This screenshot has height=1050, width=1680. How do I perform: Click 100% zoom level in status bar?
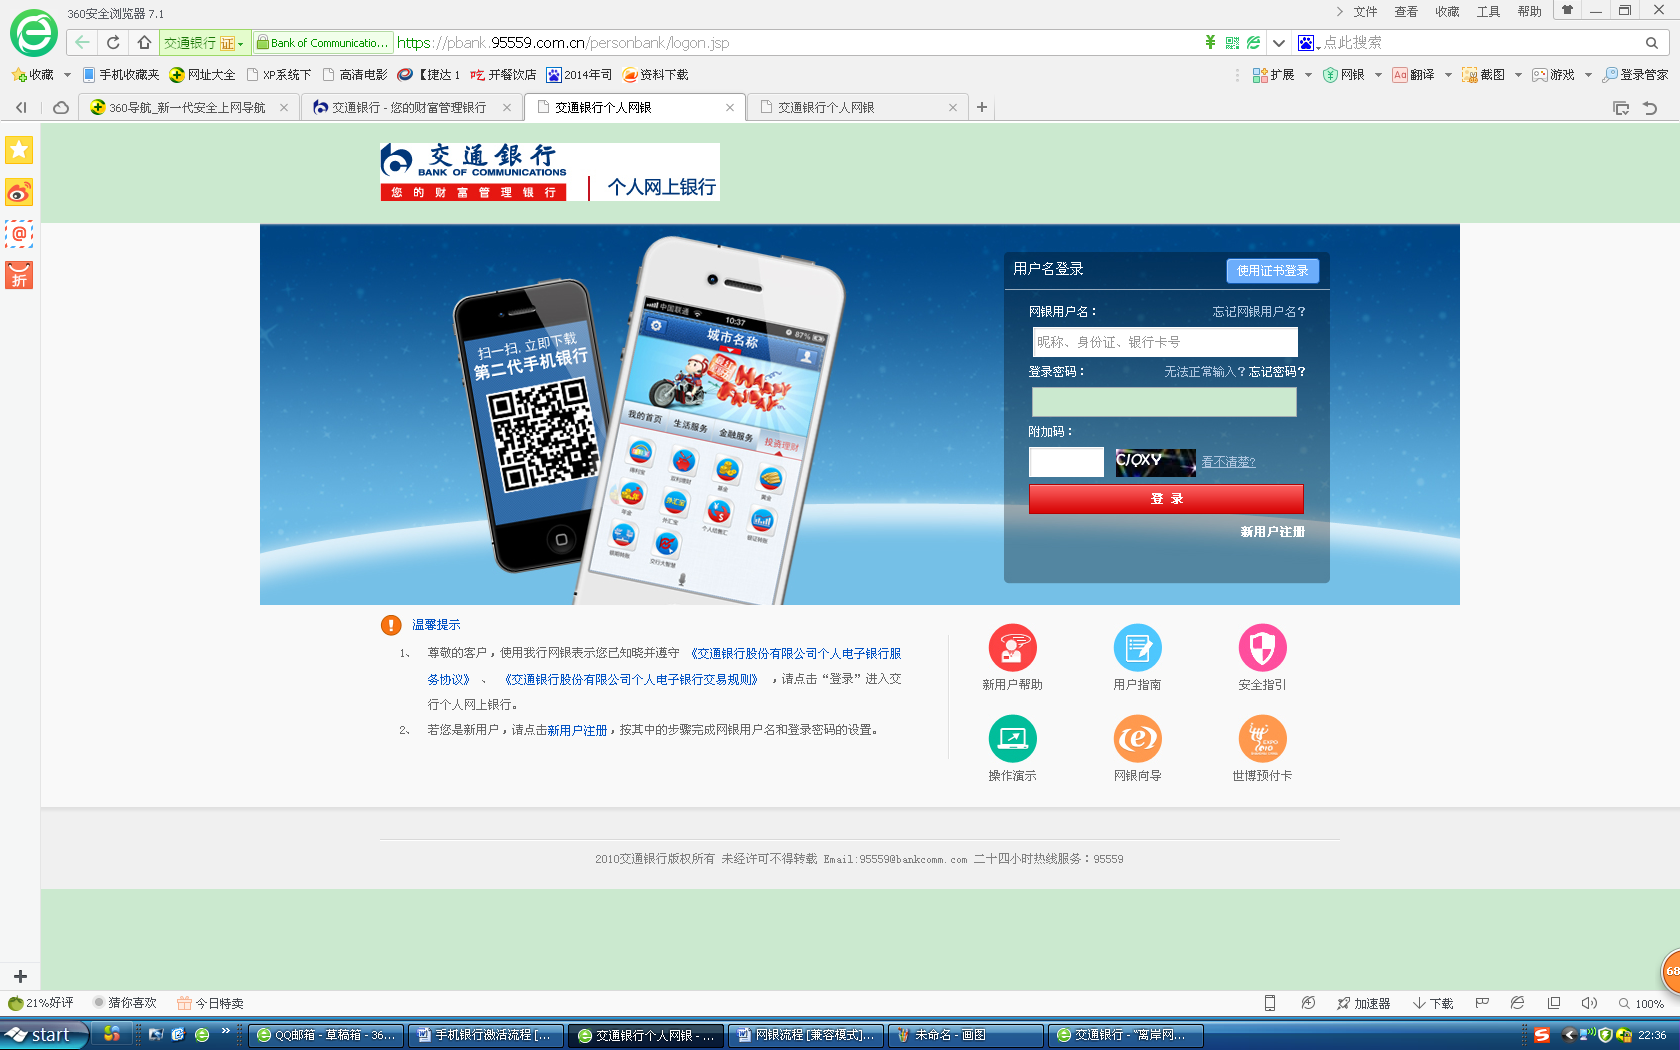click(1641, 1003)
